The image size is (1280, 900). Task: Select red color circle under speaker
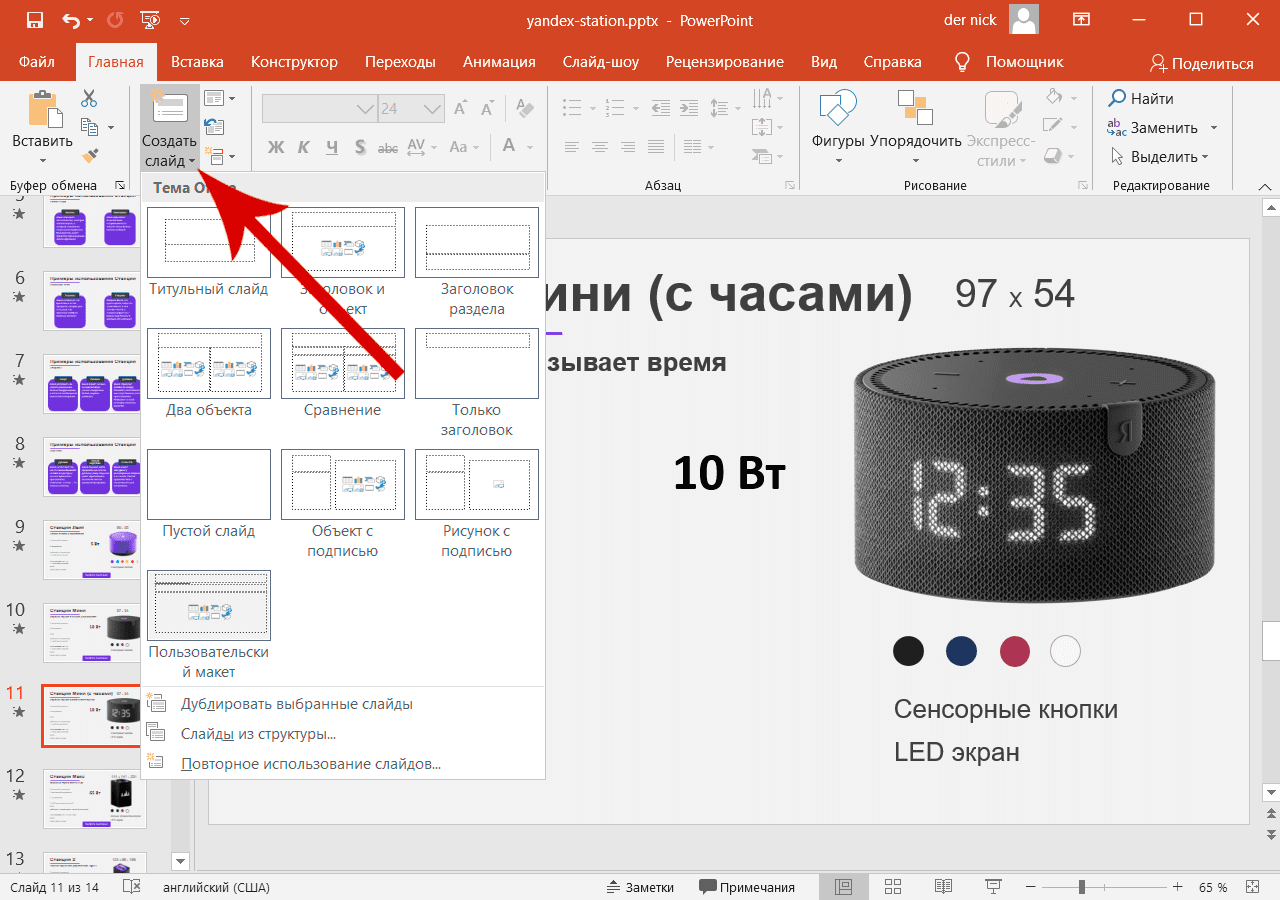click(x=1014, y=651)
